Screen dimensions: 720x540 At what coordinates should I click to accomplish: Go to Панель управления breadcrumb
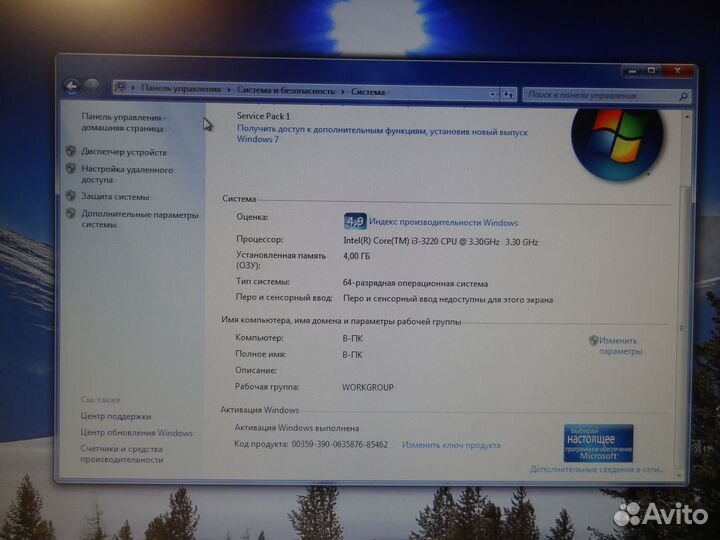(183, 89)
